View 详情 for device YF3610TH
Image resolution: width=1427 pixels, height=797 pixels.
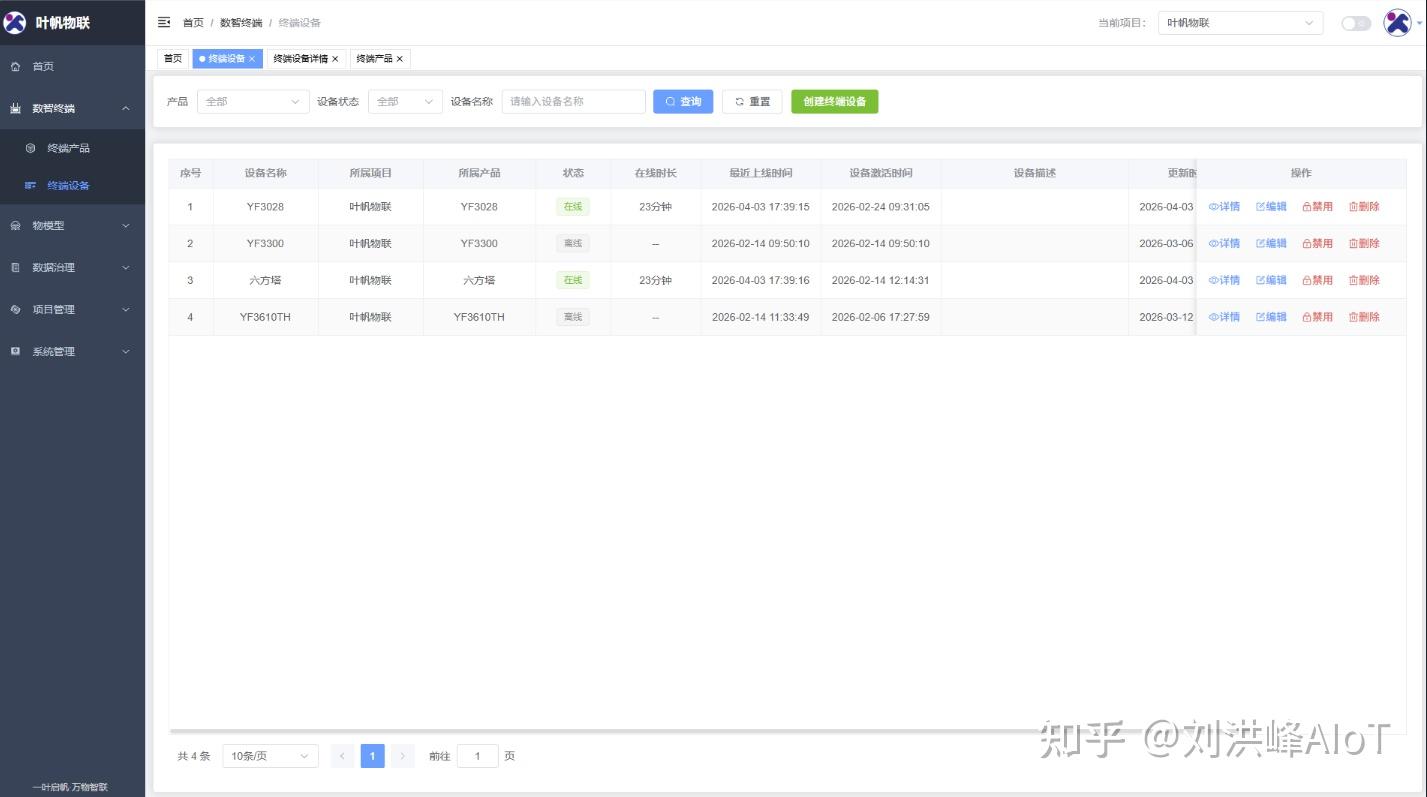pos(1224,317)
